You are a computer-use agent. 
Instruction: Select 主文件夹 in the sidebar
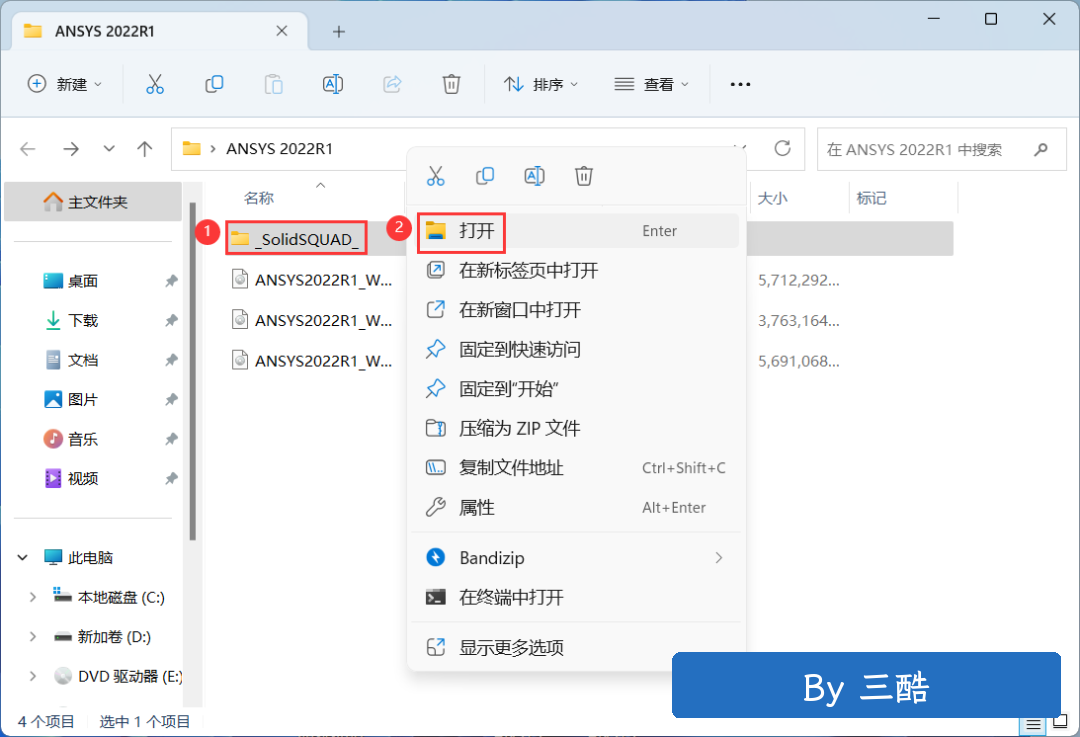[x=93, y=202]
